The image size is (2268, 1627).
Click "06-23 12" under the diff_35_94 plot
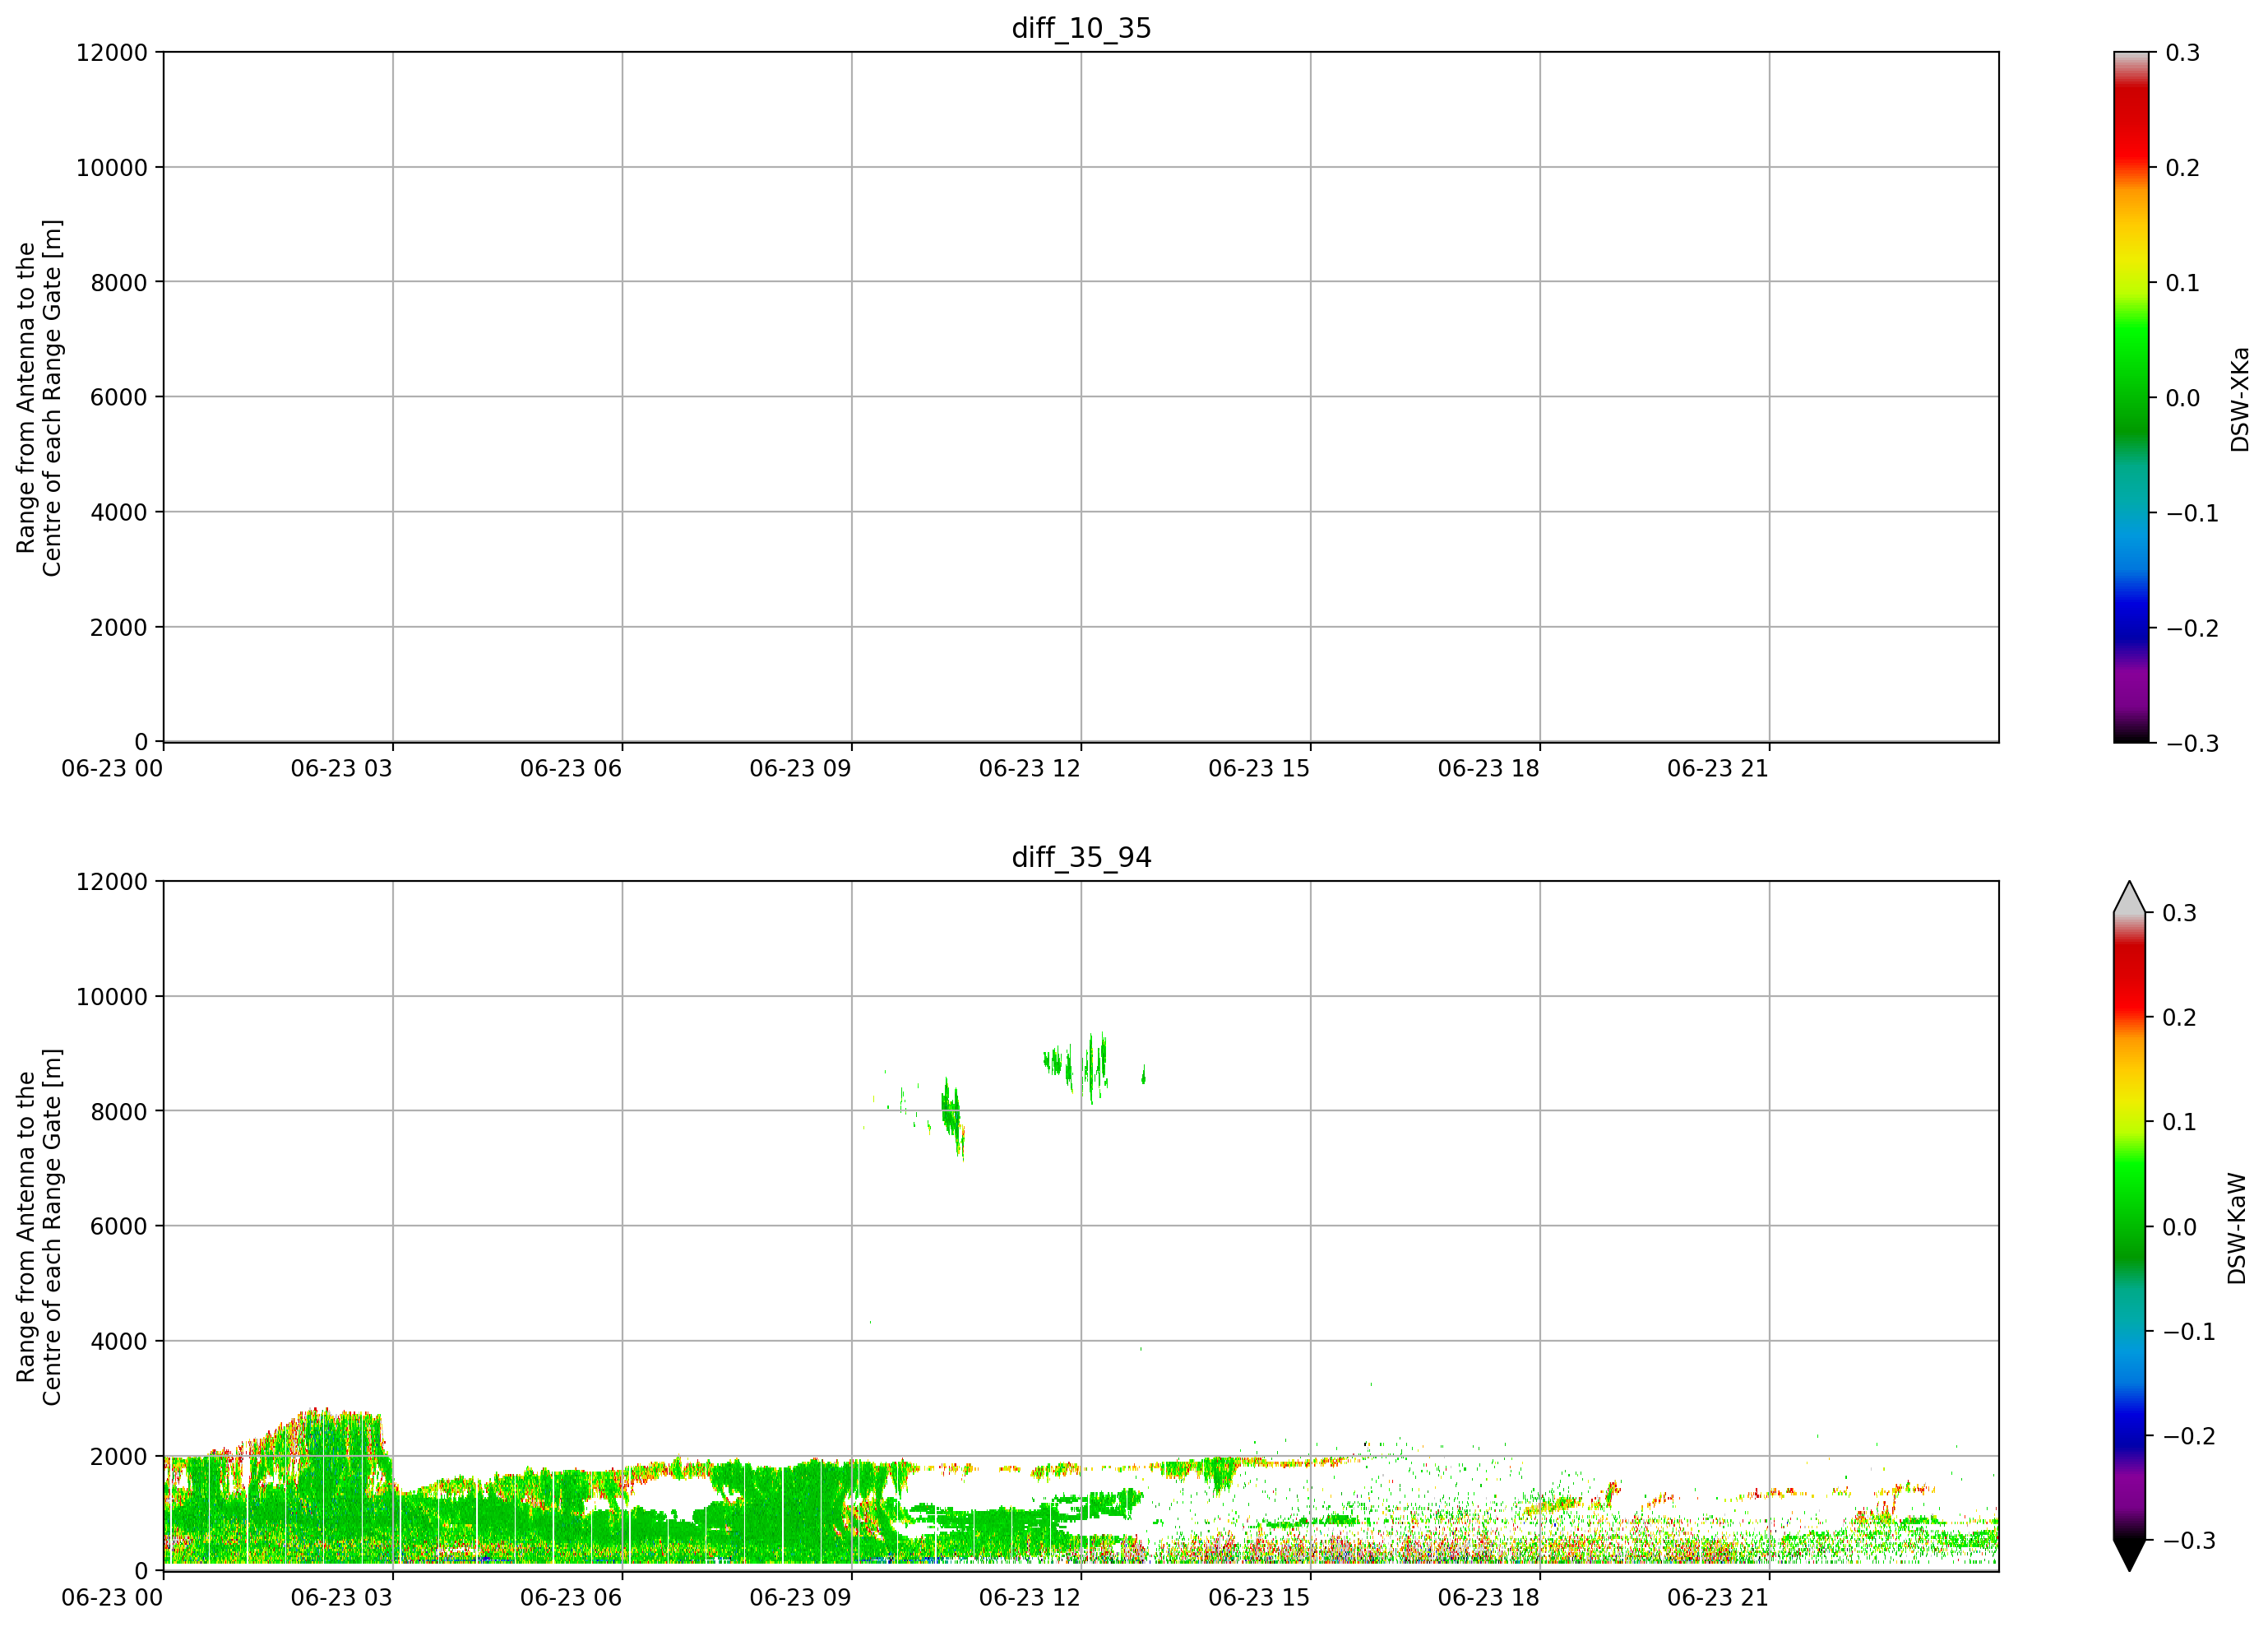pos(1030,1597)
